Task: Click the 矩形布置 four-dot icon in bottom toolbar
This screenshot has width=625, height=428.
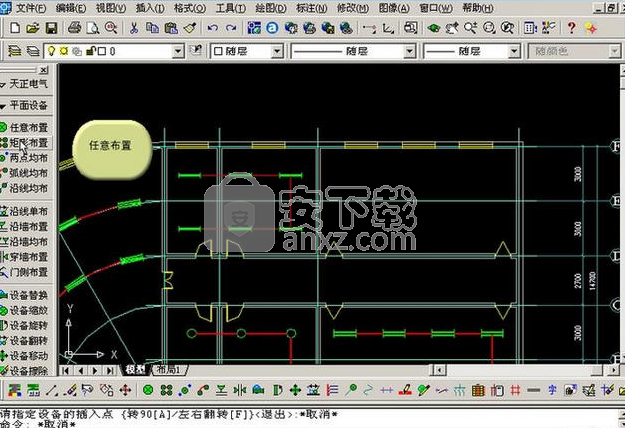Action: click(166, 390)
